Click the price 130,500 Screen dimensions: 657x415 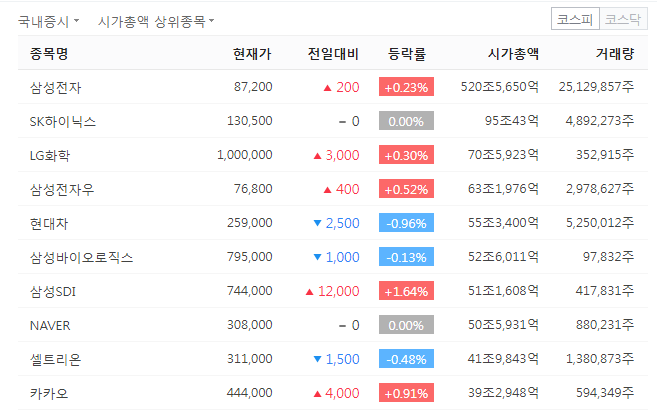(250, 121)
